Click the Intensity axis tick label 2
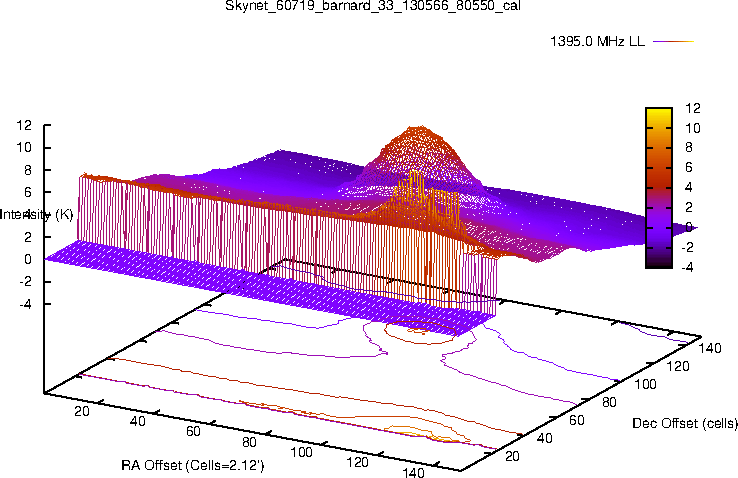Image resolution: width=738 pixels, height=478 pixels. [x=27, y=237]
